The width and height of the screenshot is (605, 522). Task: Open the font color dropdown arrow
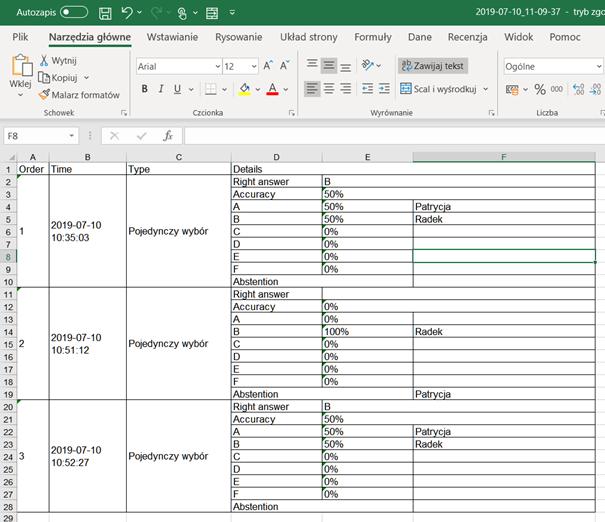click(x=286, y=90)
